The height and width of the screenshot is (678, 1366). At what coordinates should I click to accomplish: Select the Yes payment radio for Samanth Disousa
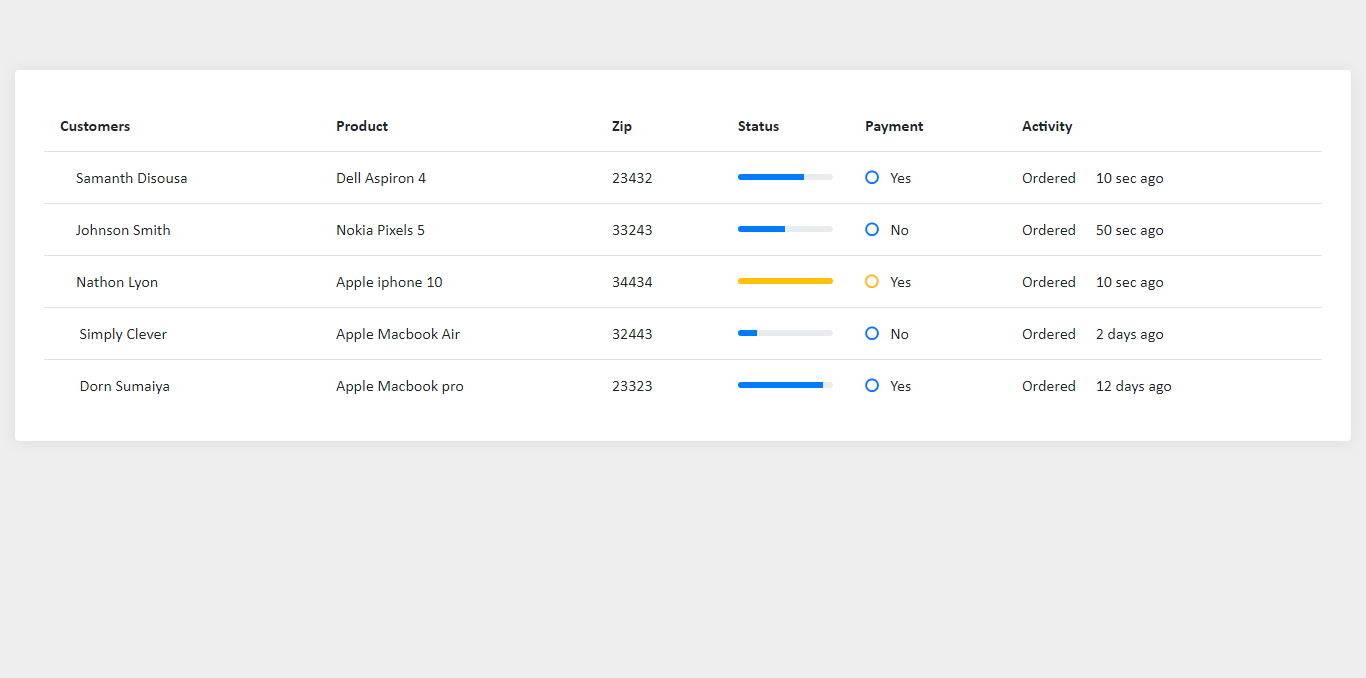click(x=872, y=177)
